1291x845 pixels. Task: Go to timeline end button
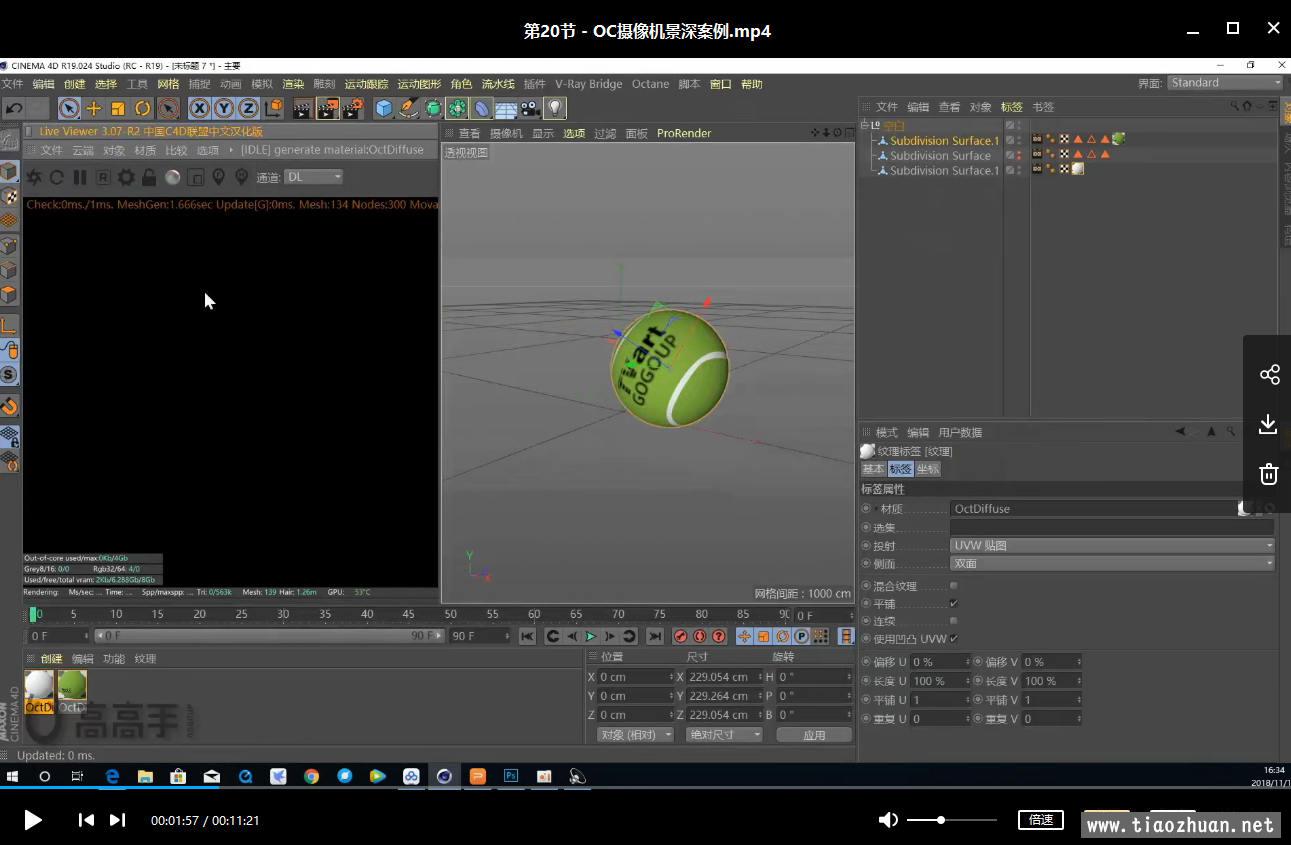click(x=655, y=636)
